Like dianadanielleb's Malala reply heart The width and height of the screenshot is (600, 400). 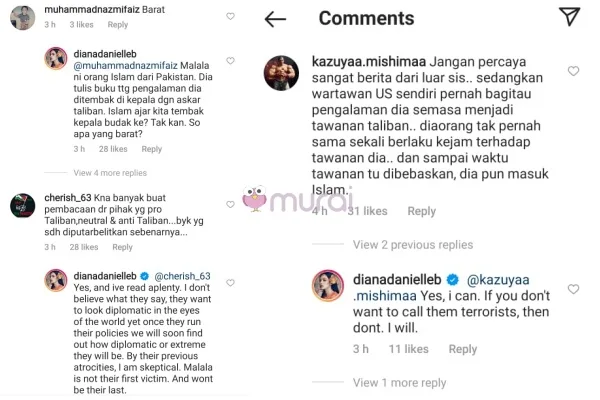point(230,60)
